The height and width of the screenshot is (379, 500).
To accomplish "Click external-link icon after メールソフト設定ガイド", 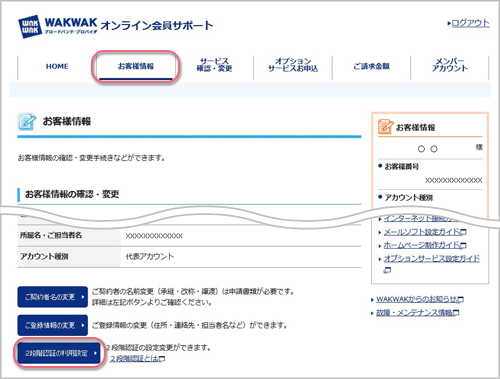I will (x=463, y=232).
